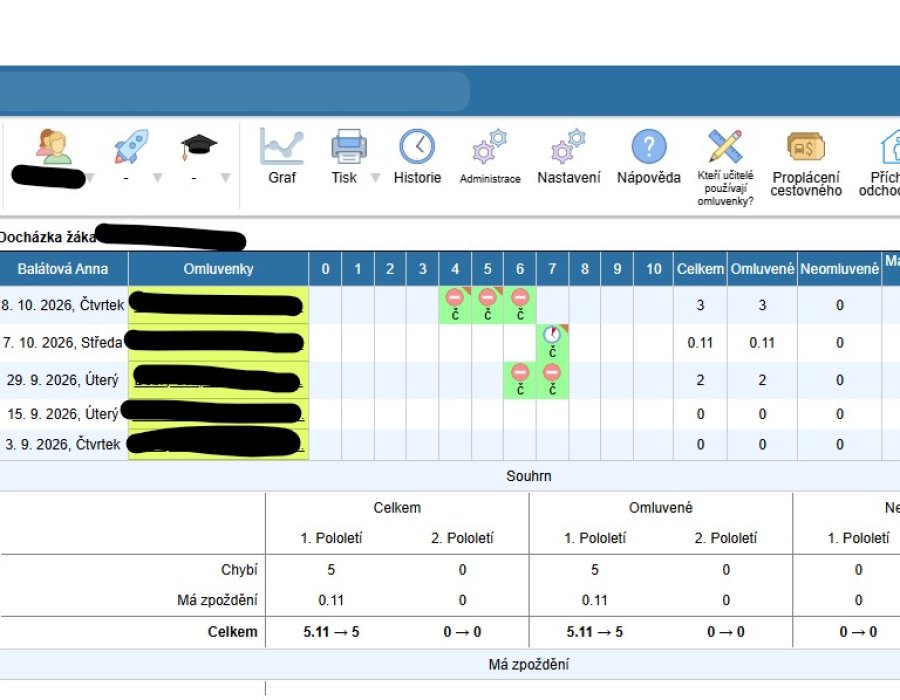Click summary total '5.11 → 5' under Celkem

point(331,632)
